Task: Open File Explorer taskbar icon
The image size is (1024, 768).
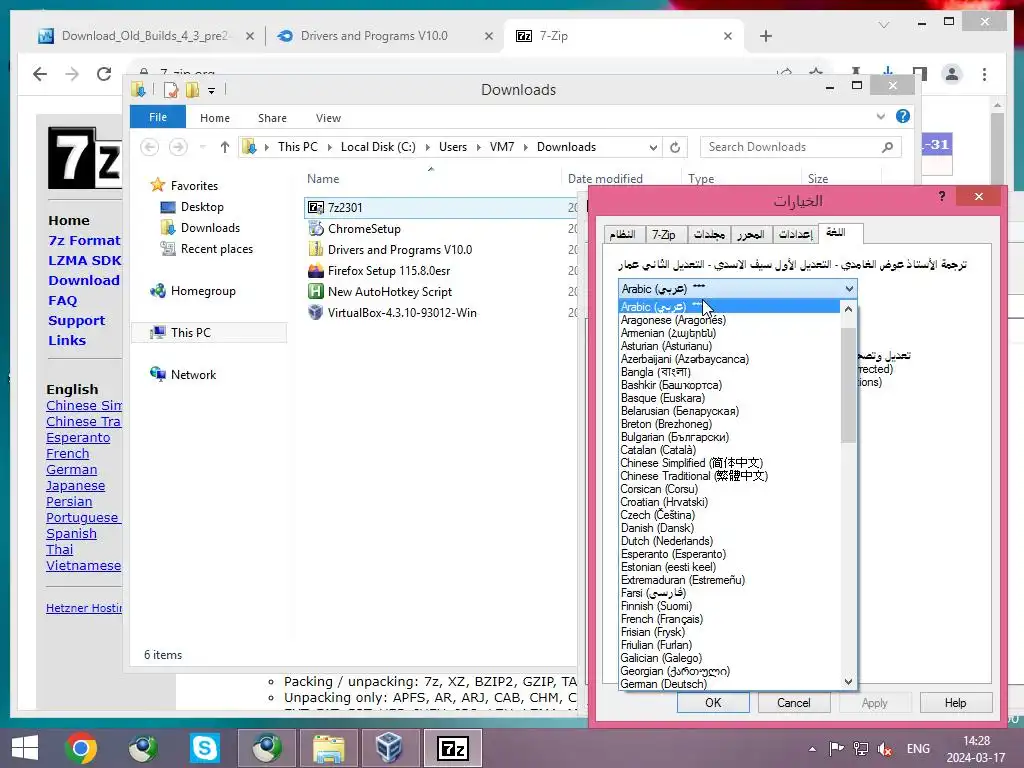Action: click(328, 748)
